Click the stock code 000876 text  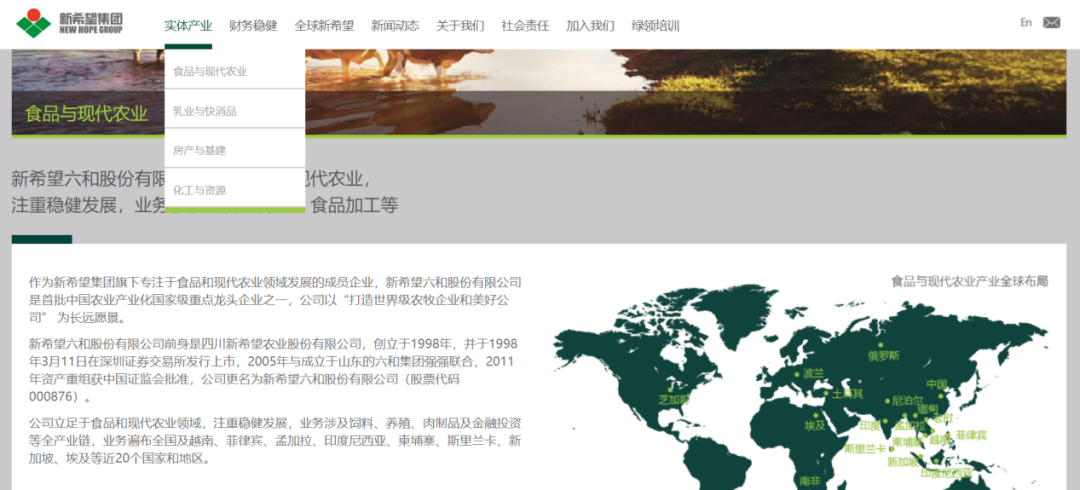[52, 398]
